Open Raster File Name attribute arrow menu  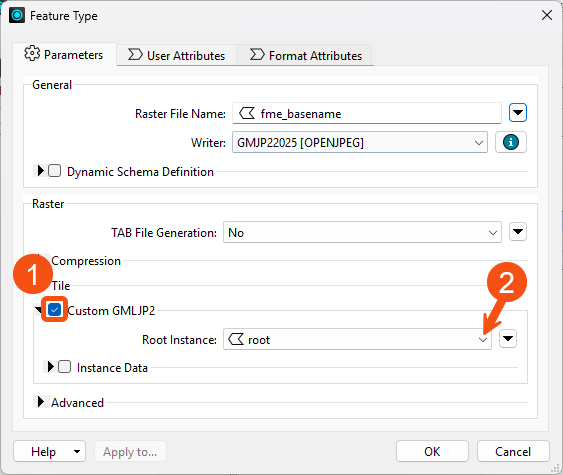[518, 113]
